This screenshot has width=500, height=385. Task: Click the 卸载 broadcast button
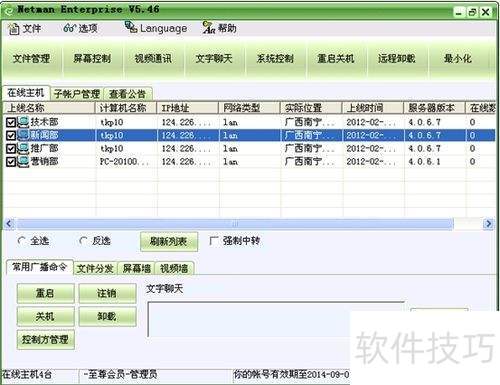107,316
